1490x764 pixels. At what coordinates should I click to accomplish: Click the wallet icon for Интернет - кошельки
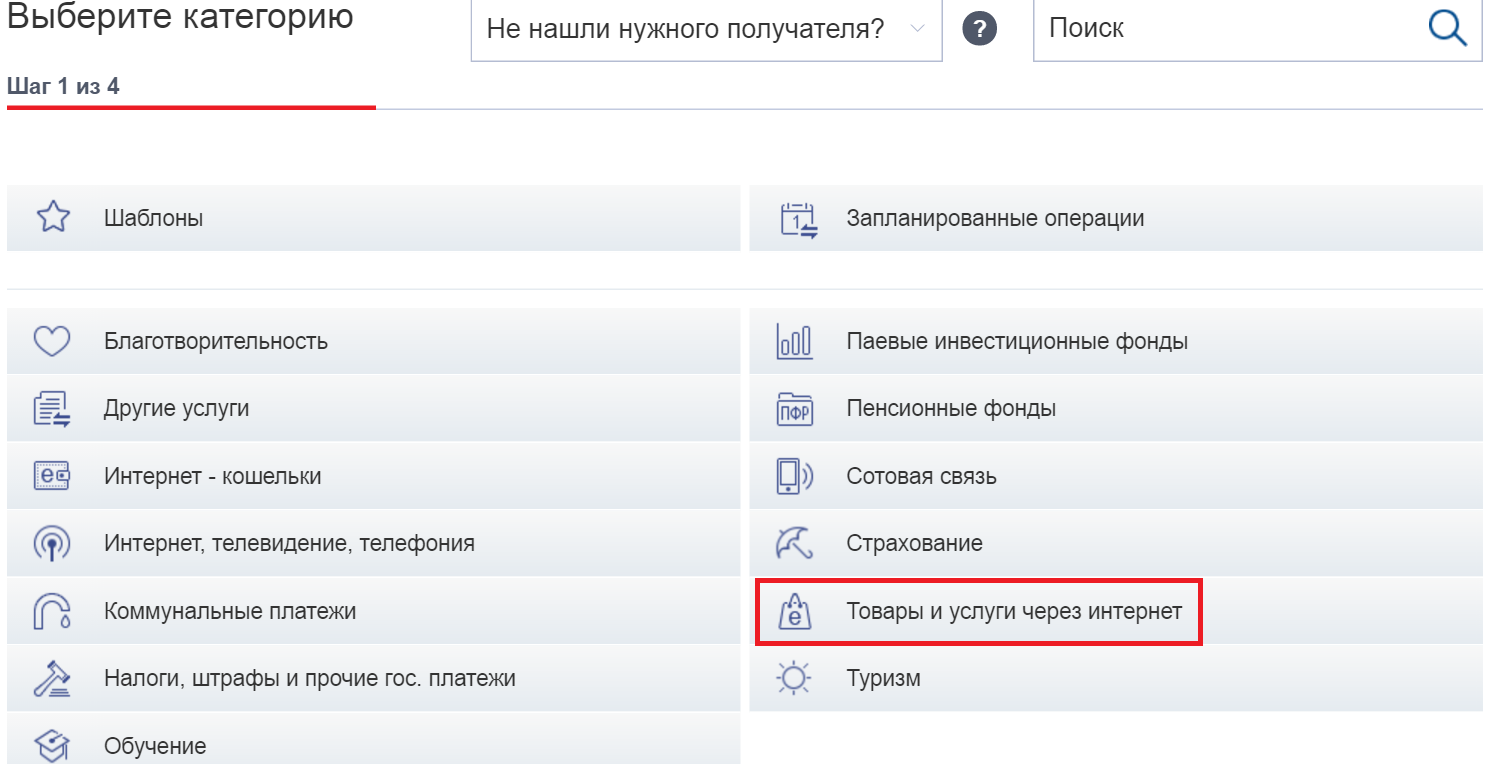tap(52, 477)
